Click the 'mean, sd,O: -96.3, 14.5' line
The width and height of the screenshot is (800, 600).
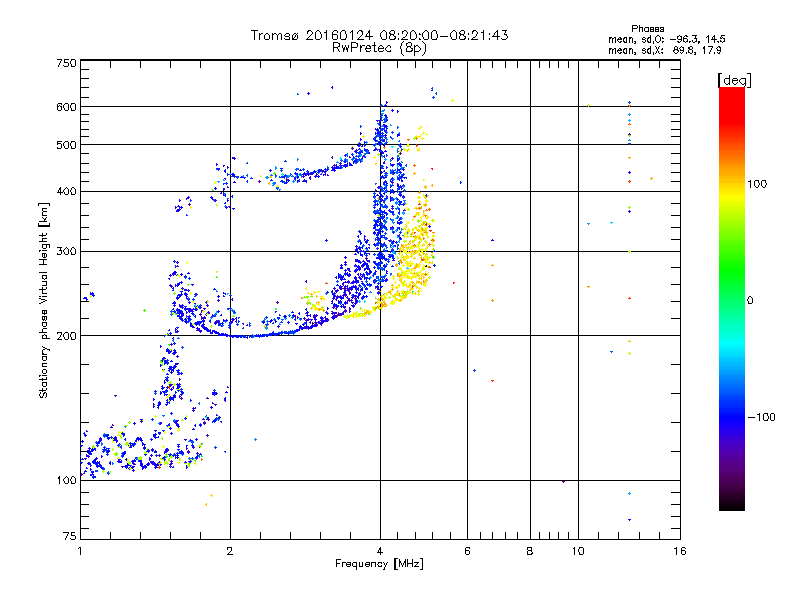[x=666, y=39]
